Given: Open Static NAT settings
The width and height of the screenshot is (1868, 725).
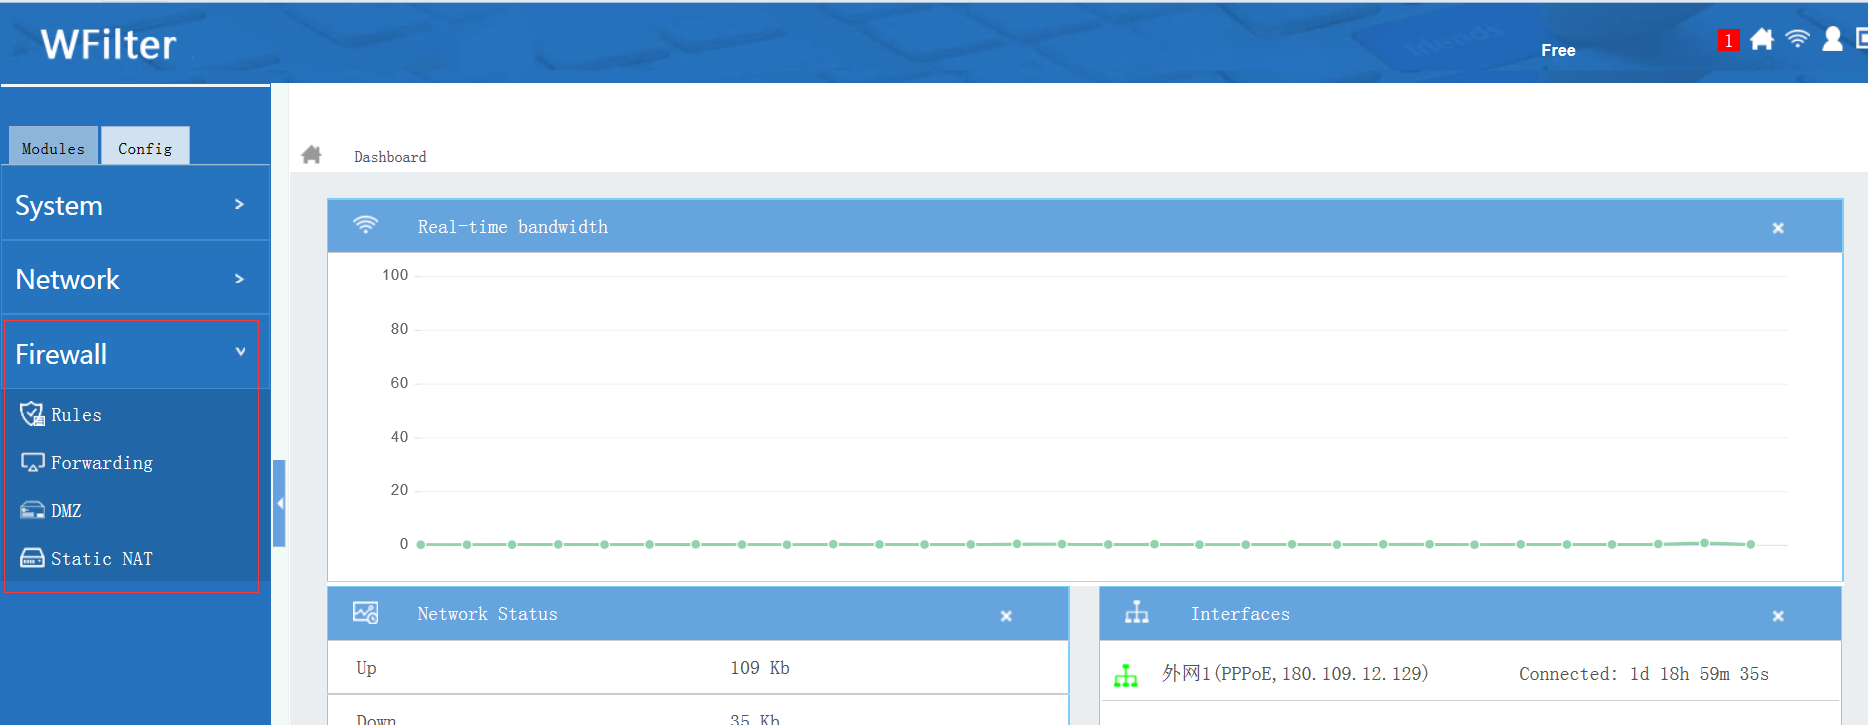Looking at the screenshot, I should pyautogui.click(x=101, y=559).
